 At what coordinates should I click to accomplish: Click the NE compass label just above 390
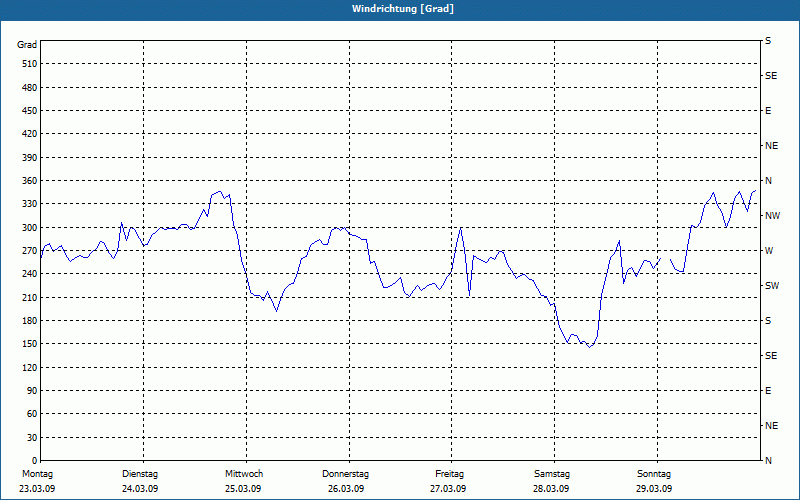(771, 146)
